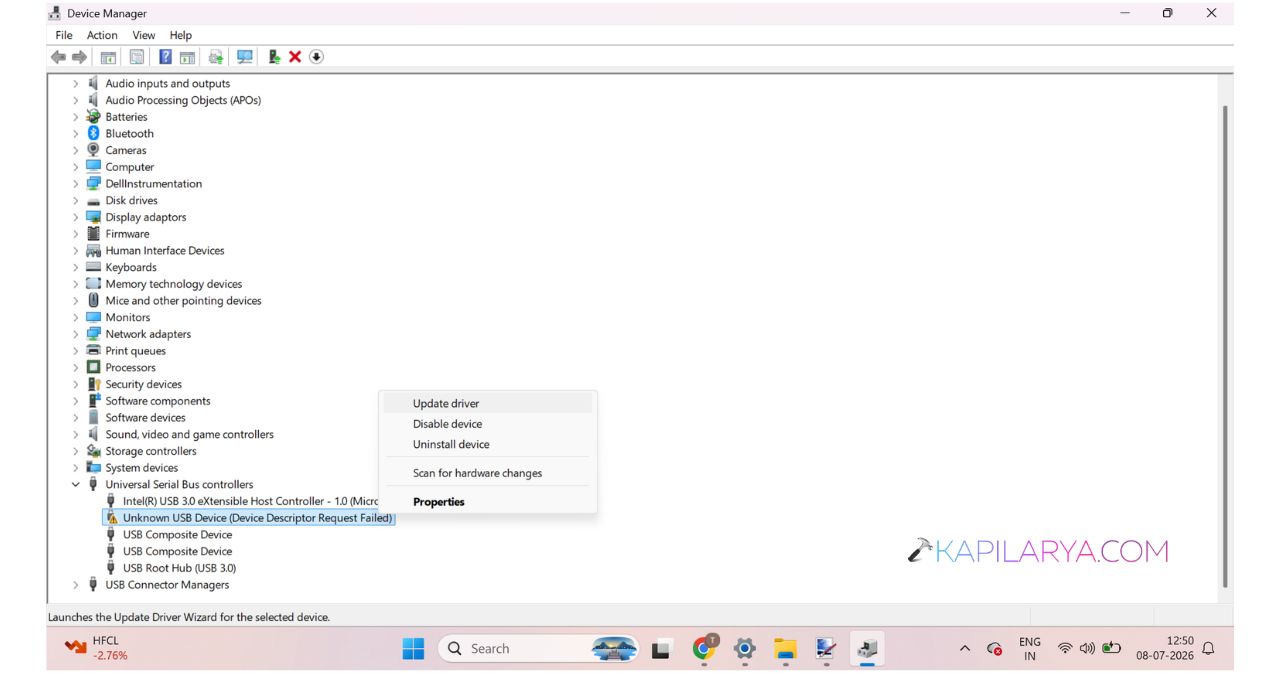Expand the System devices node
This screenshot has width=1280, height=673.
(x=75, y=468)
